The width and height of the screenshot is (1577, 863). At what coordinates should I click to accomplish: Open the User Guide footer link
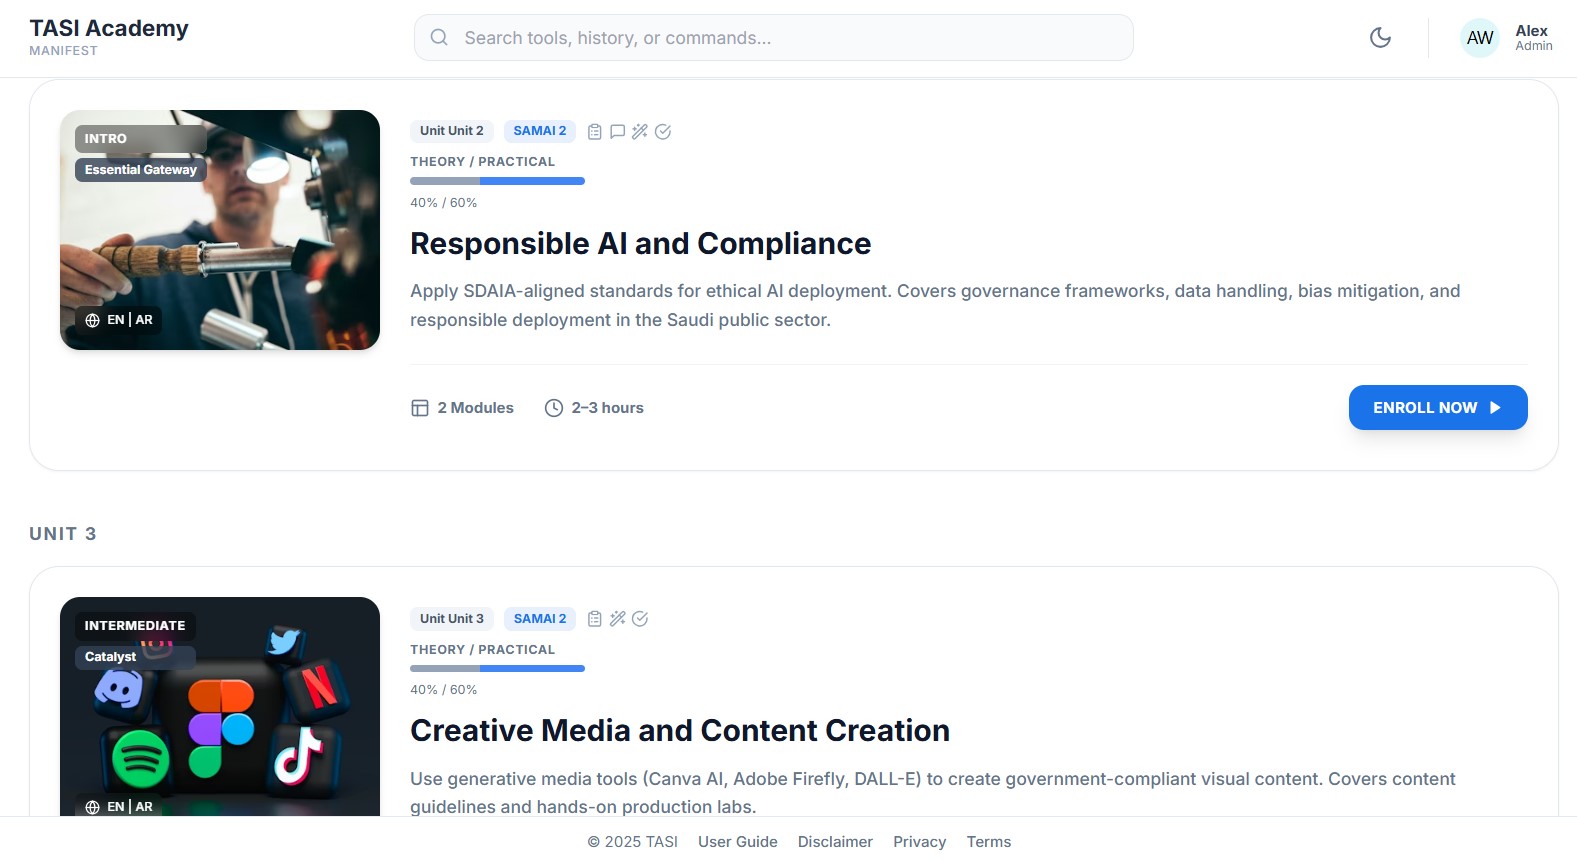click(737, 842)
